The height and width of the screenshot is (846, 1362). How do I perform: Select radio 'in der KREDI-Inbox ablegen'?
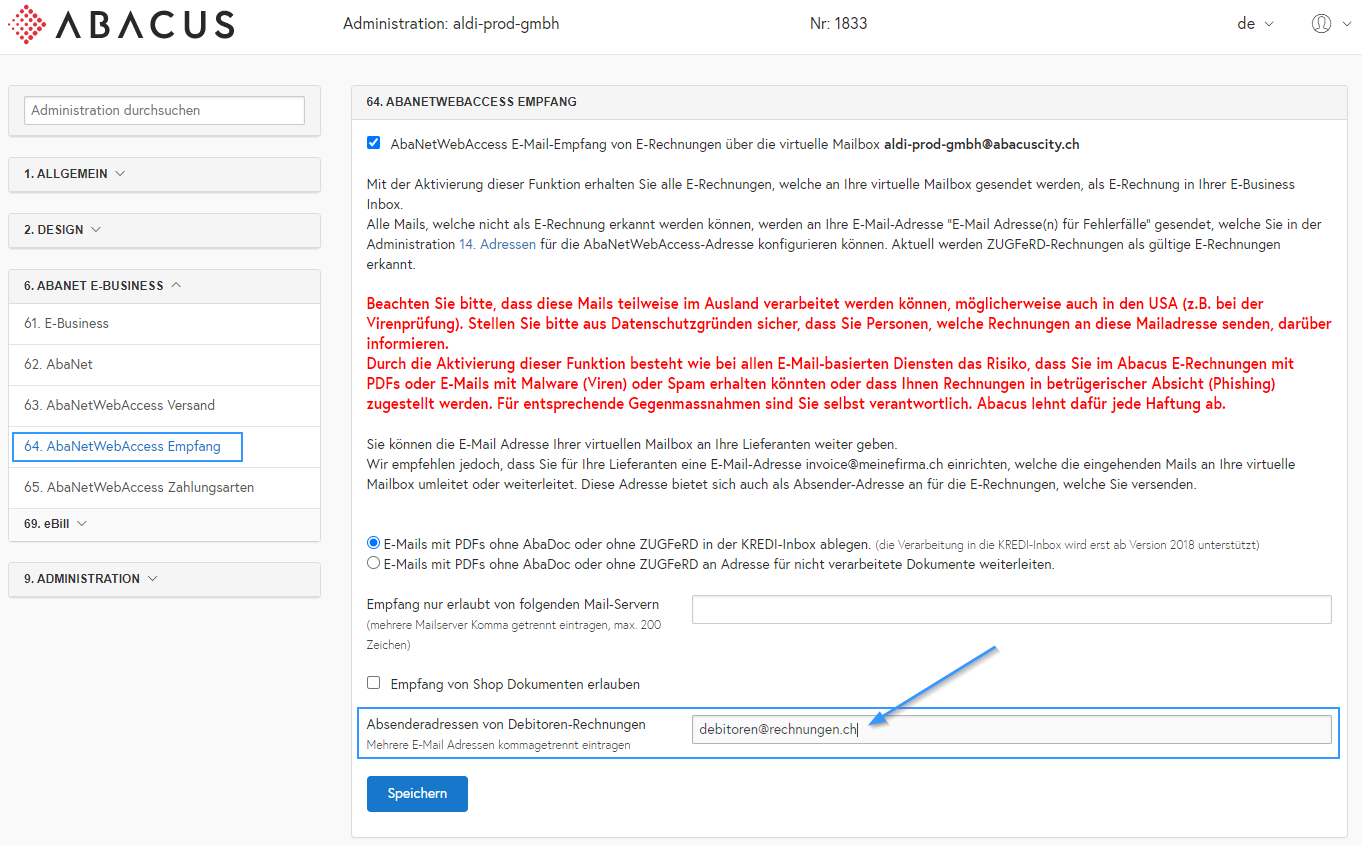click(374, 543)
